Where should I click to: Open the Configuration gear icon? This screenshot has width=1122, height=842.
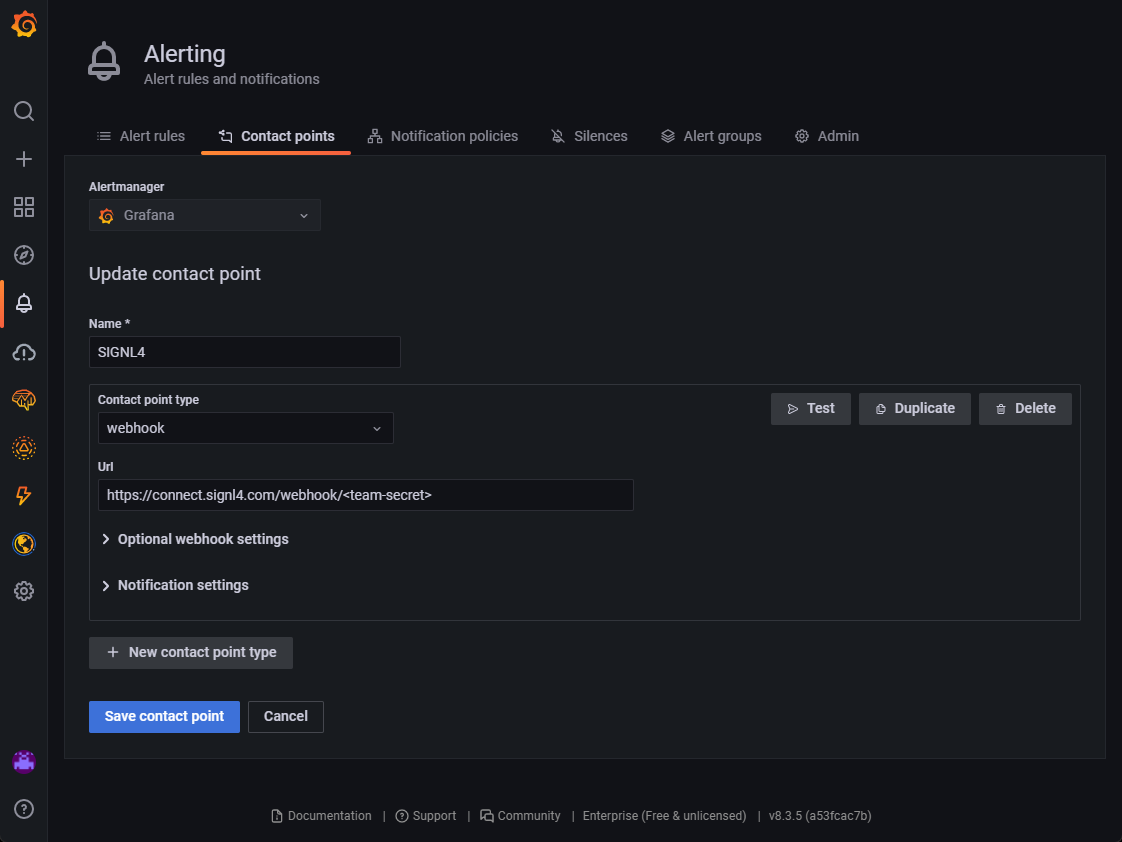pos(24,591)
